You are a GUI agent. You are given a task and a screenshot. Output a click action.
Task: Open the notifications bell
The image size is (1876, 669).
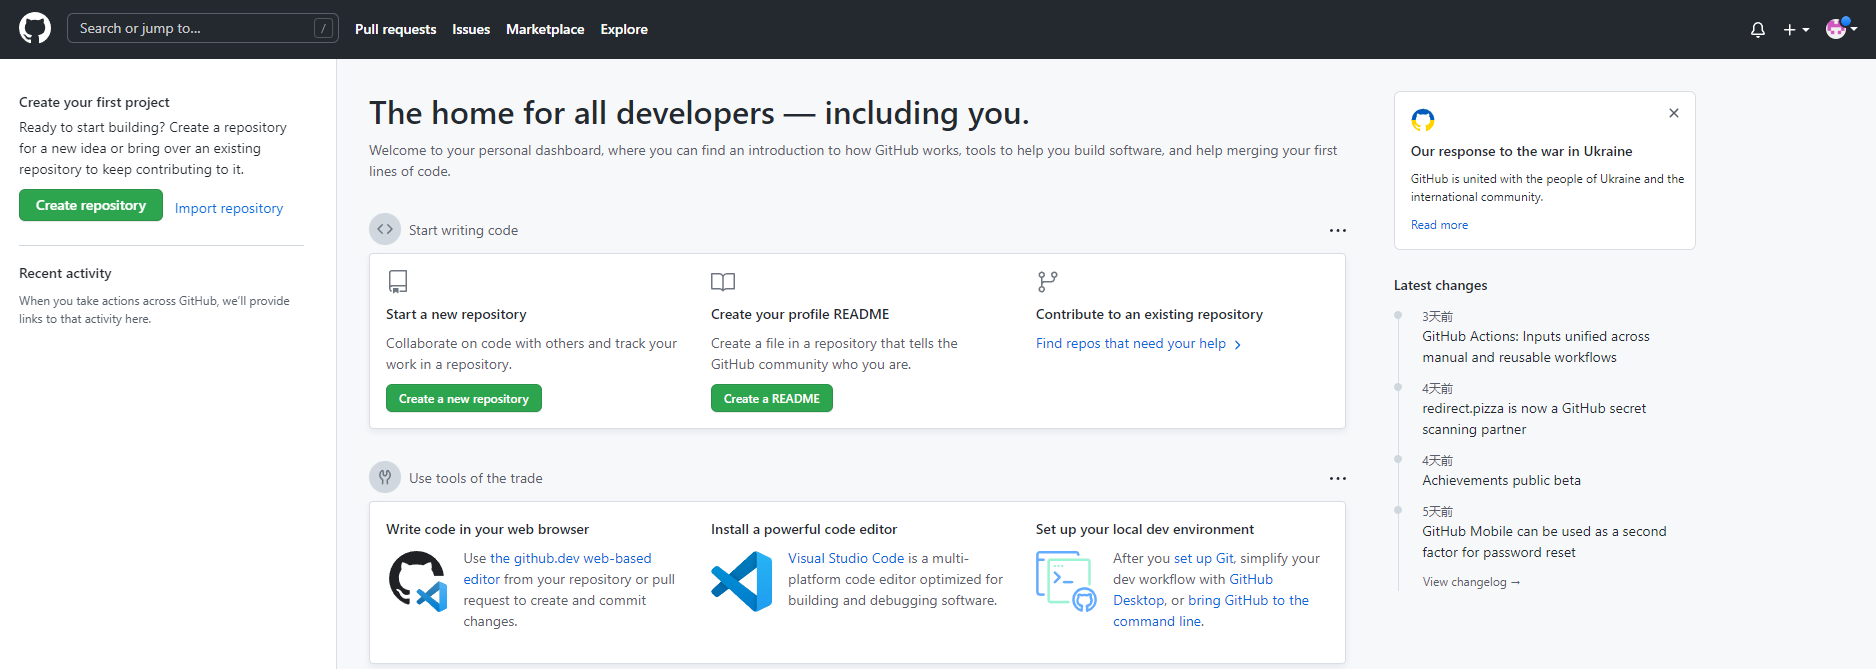coord(1757,30)
